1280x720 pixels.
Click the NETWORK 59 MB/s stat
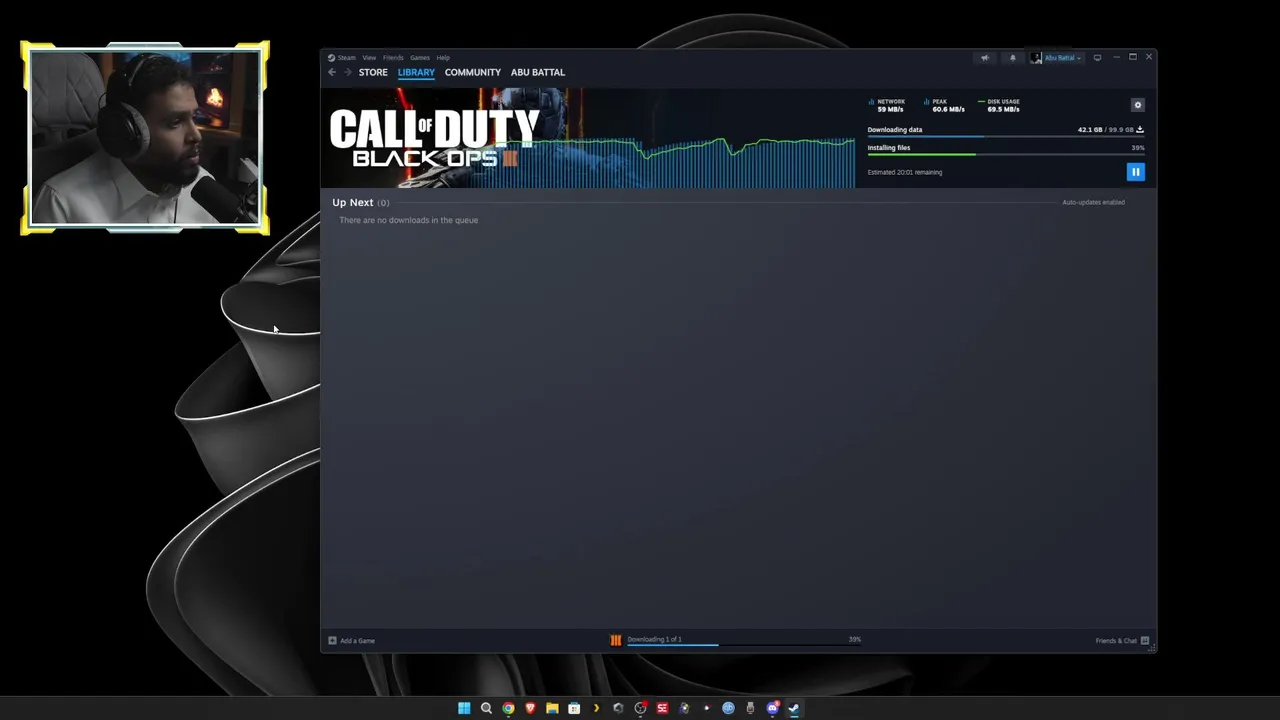point(888,105)
